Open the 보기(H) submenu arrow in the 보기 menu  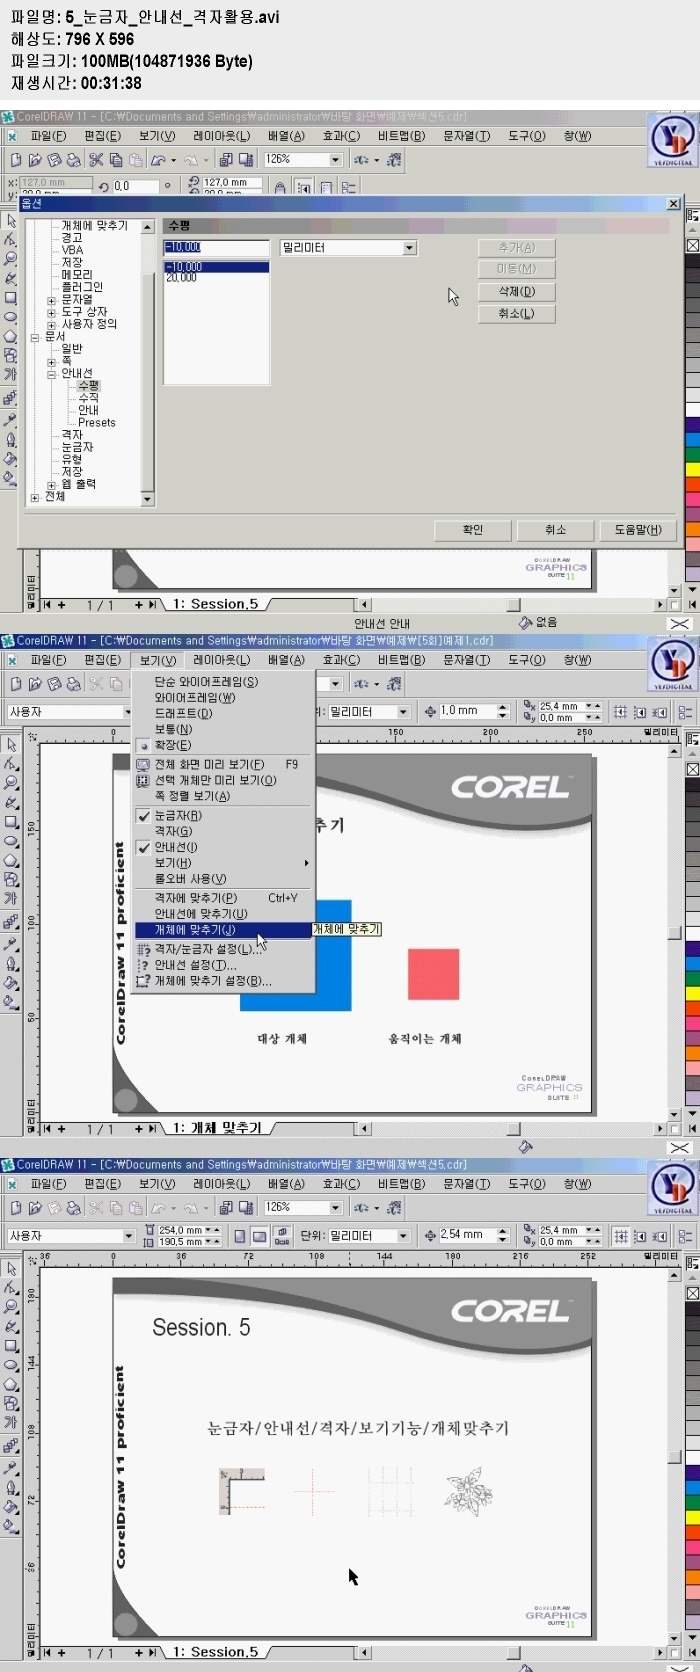click(x=307, y=863)
